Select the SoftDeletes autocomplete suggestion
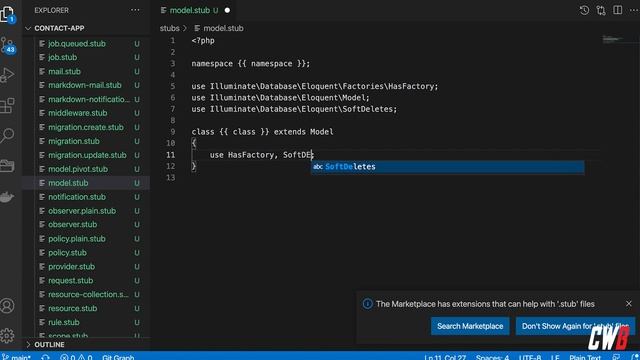This screenshot has height=360, width=640. click(x=447, y=167)
